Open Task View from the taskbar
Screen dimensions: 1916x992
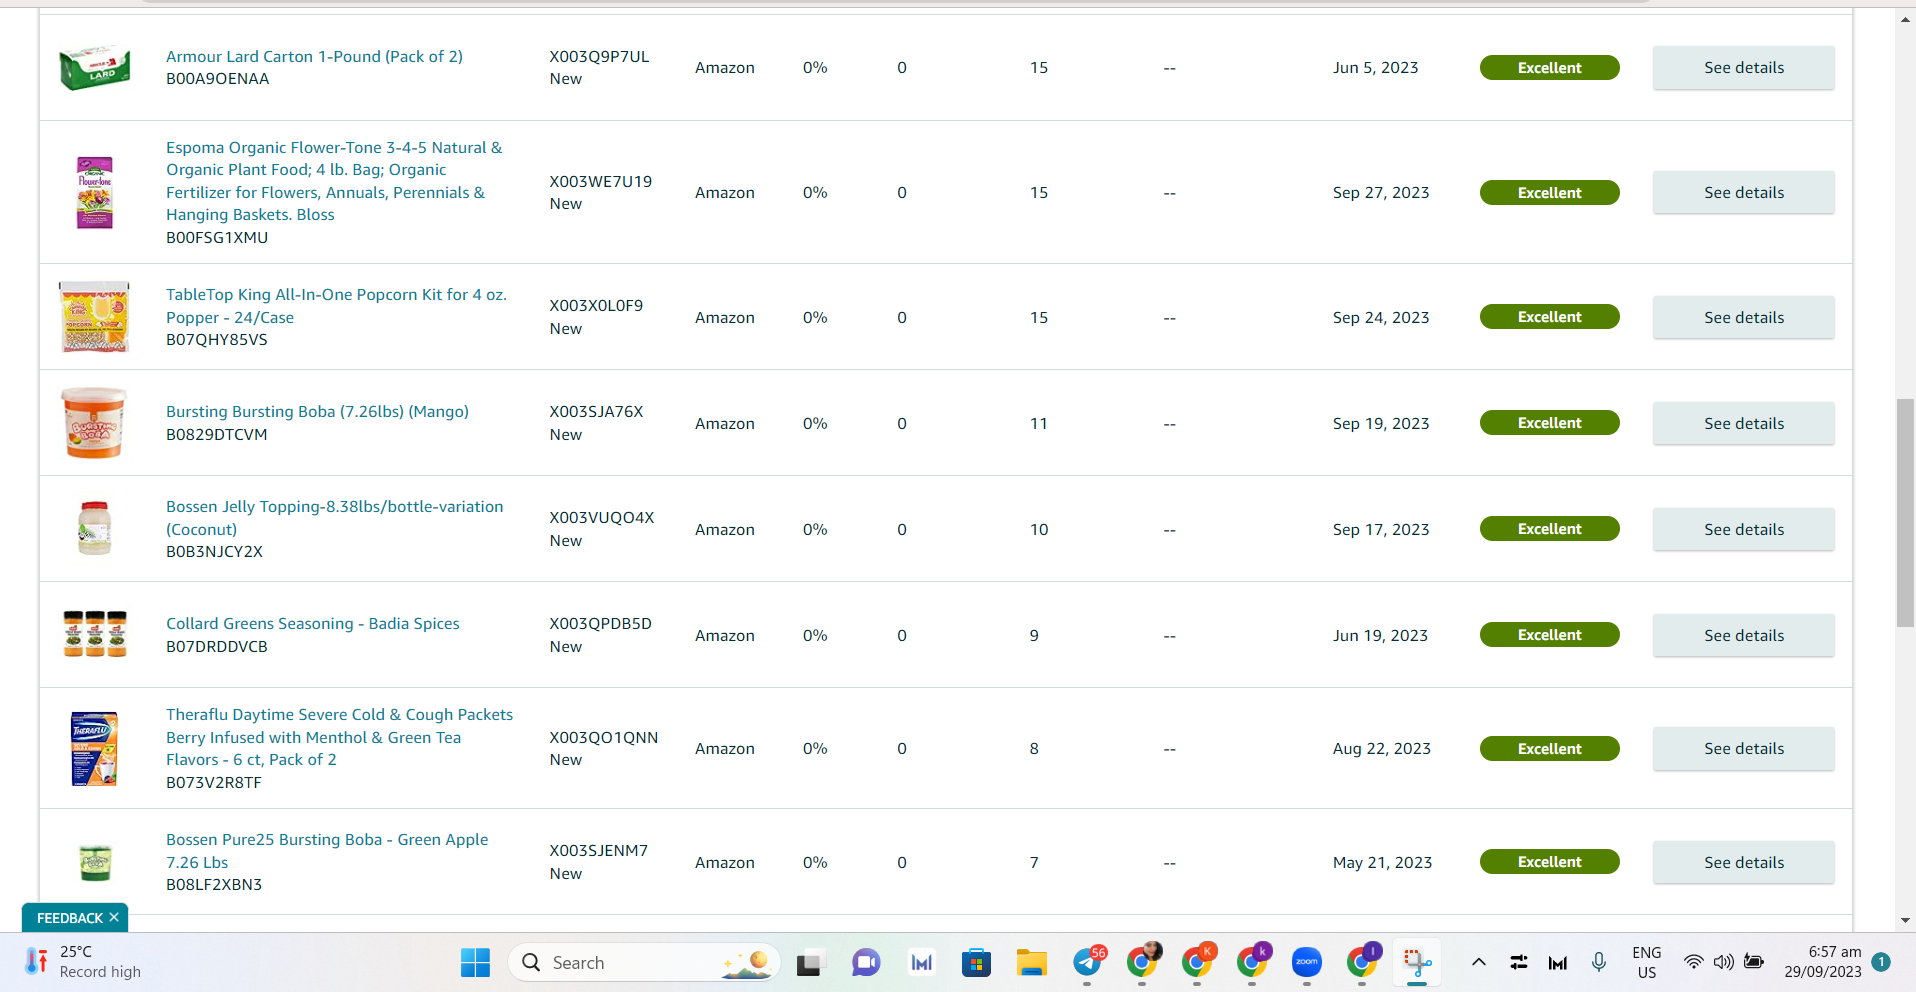click(808, 963)
